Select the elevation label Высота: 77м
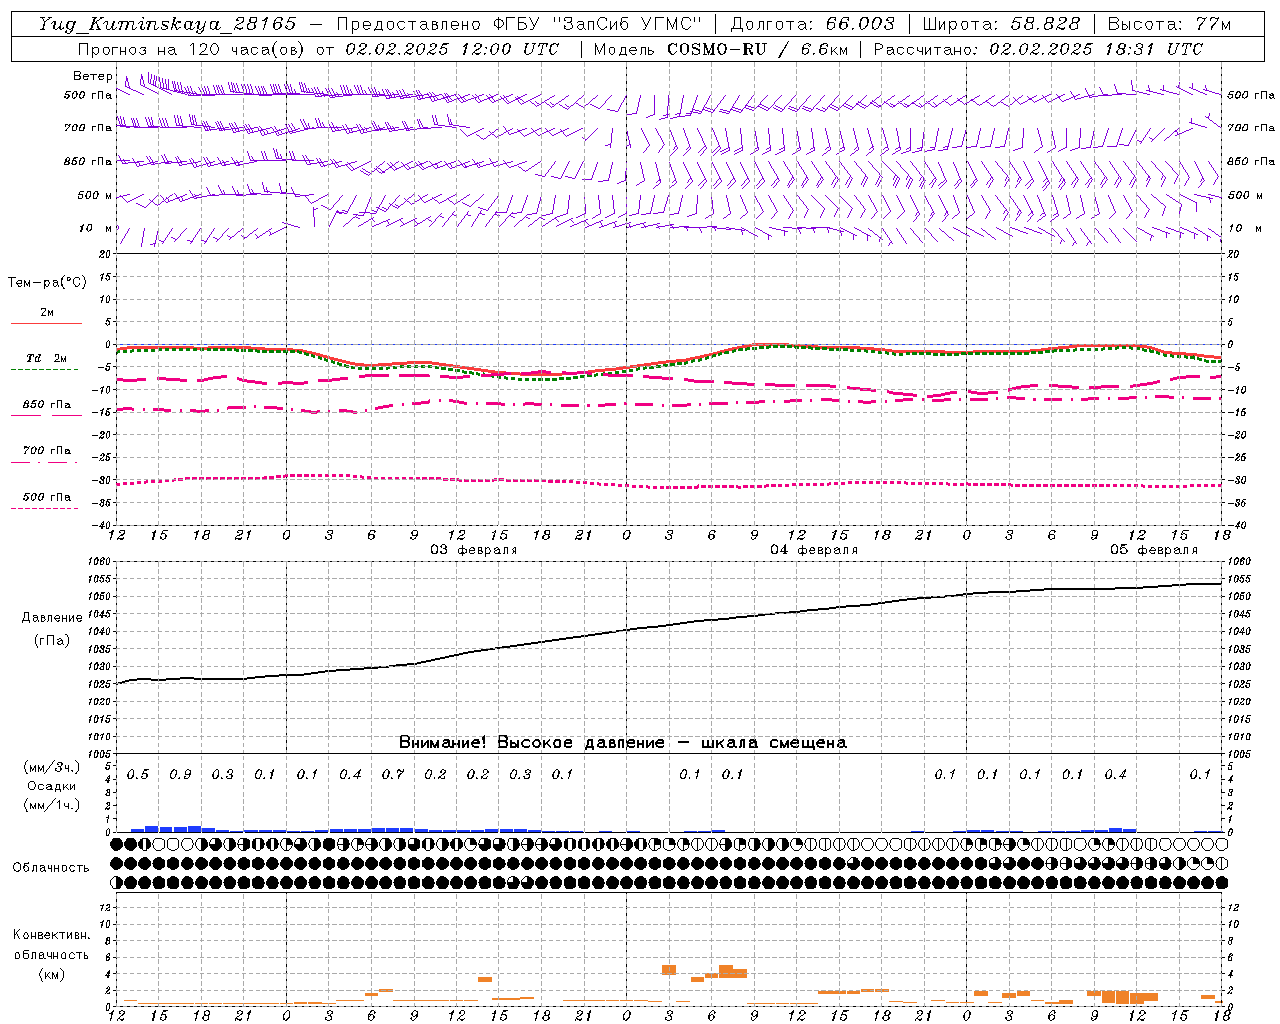1280x1024 pixels. pyautogui.click(x=1169, y=25)
